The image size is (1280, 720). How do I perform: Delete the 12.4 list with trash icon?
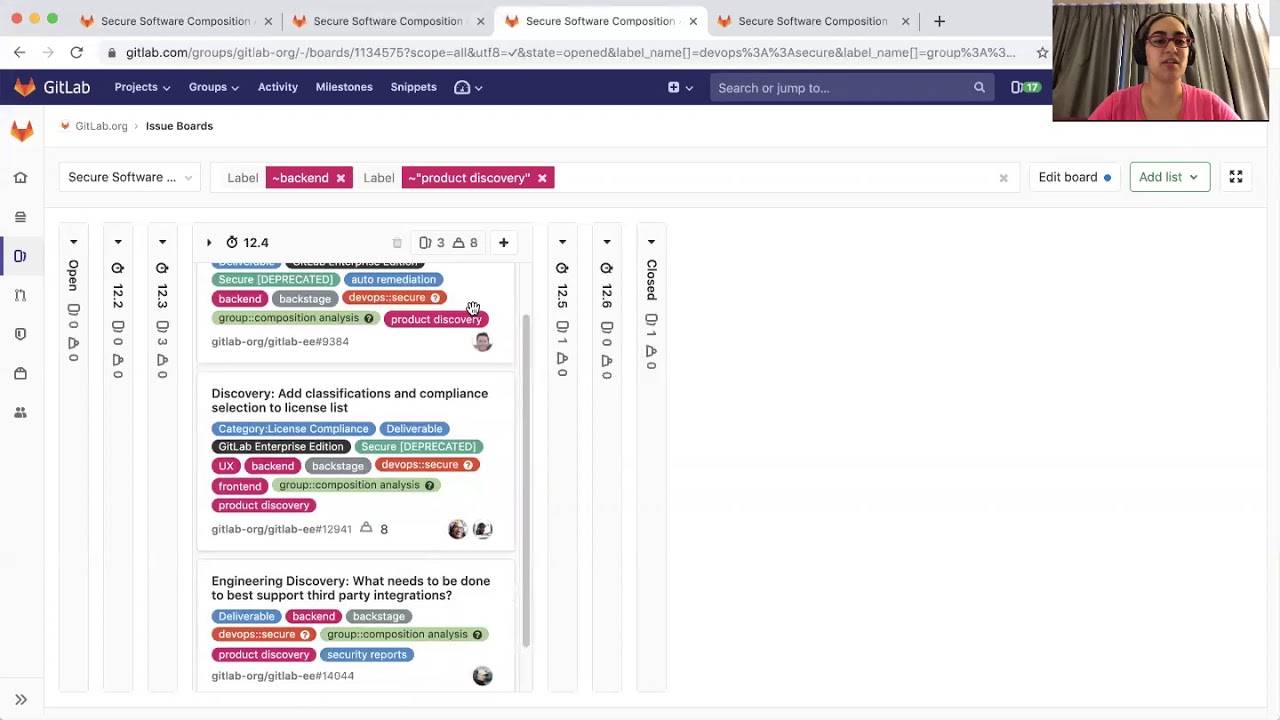click(397, 242)
